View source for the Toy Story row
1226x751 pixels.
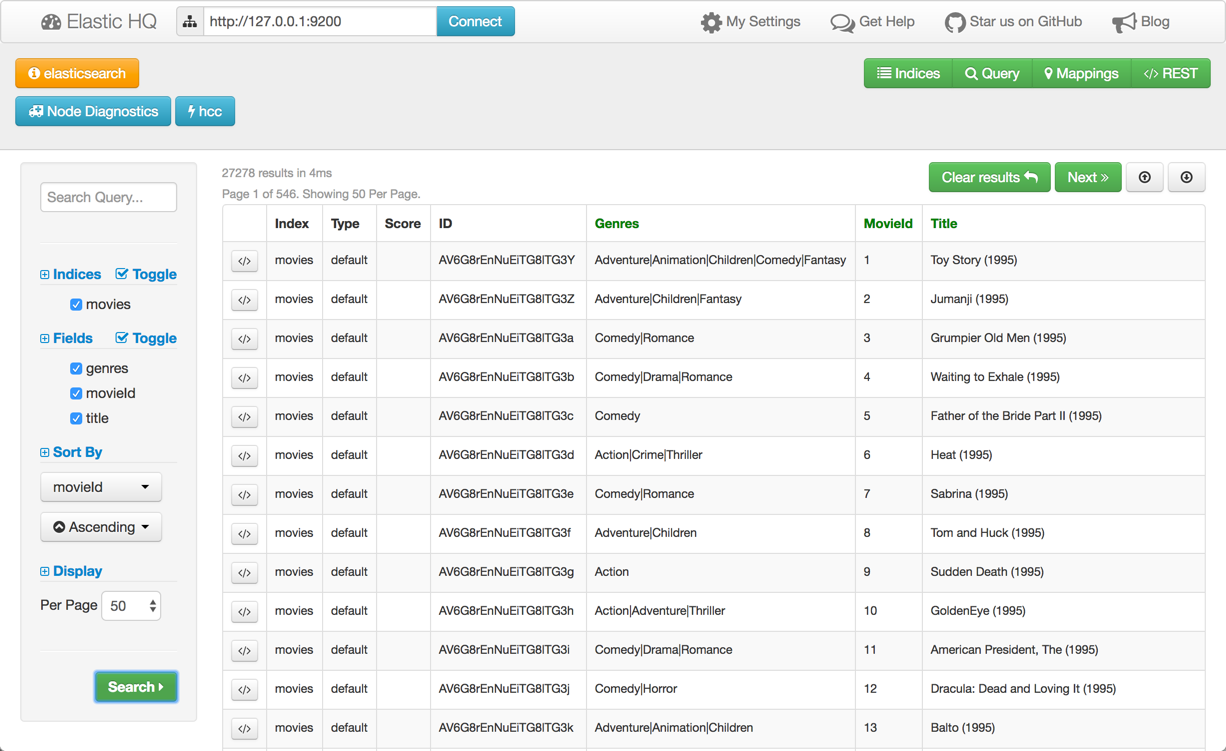pyautogui.click(x=244, y=260)
